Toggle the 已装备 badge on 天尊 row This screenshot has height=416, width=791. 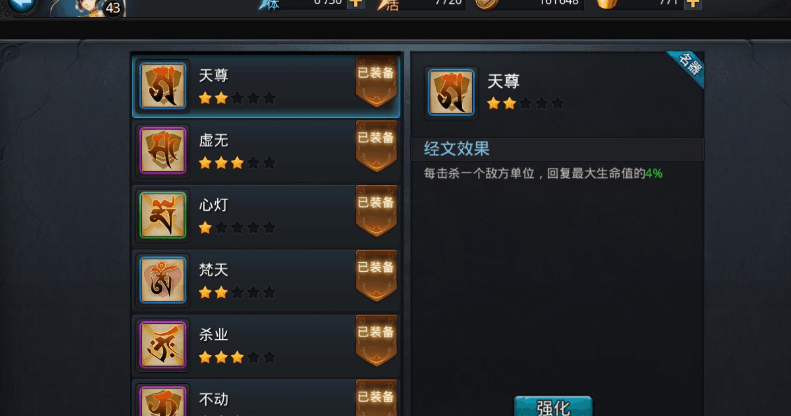pos(376,81)
